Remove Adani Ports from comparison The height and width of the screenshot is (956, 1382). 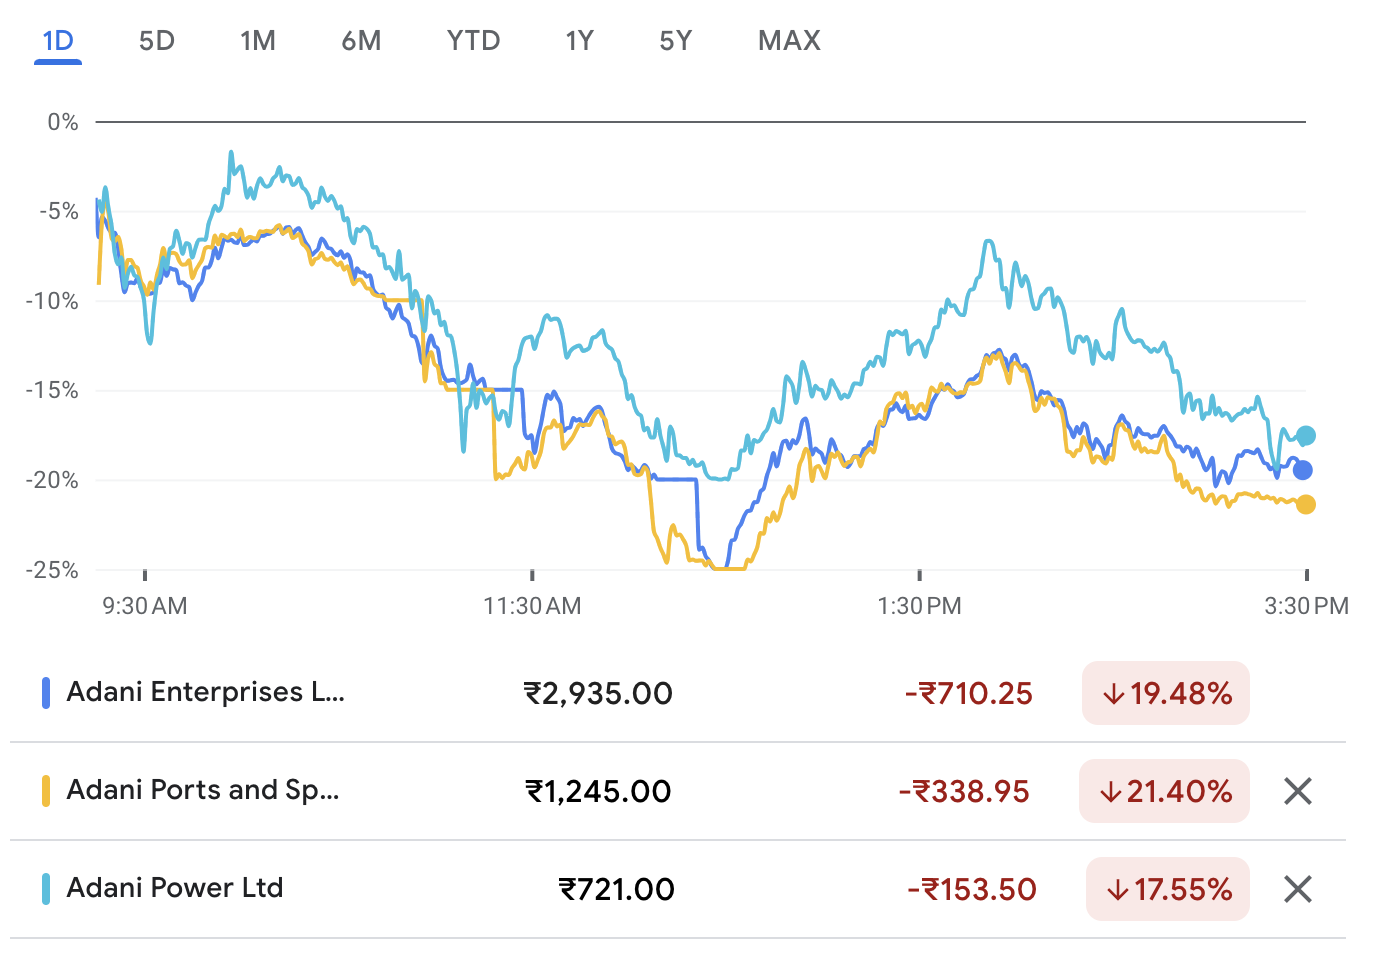(x=1297, y=791)
